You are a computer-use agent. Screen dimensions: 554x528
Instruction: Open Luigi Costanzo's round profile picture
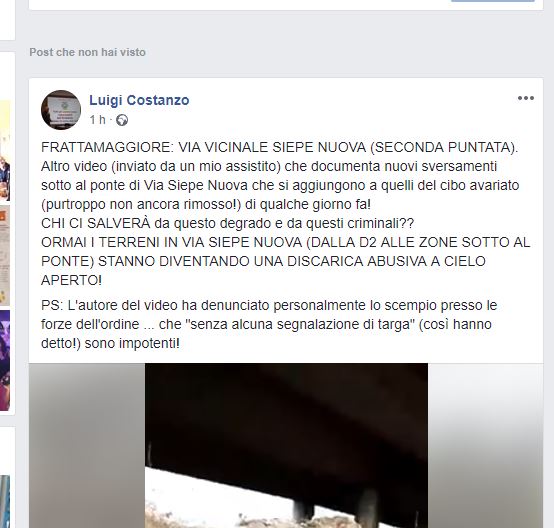(61, 110)
